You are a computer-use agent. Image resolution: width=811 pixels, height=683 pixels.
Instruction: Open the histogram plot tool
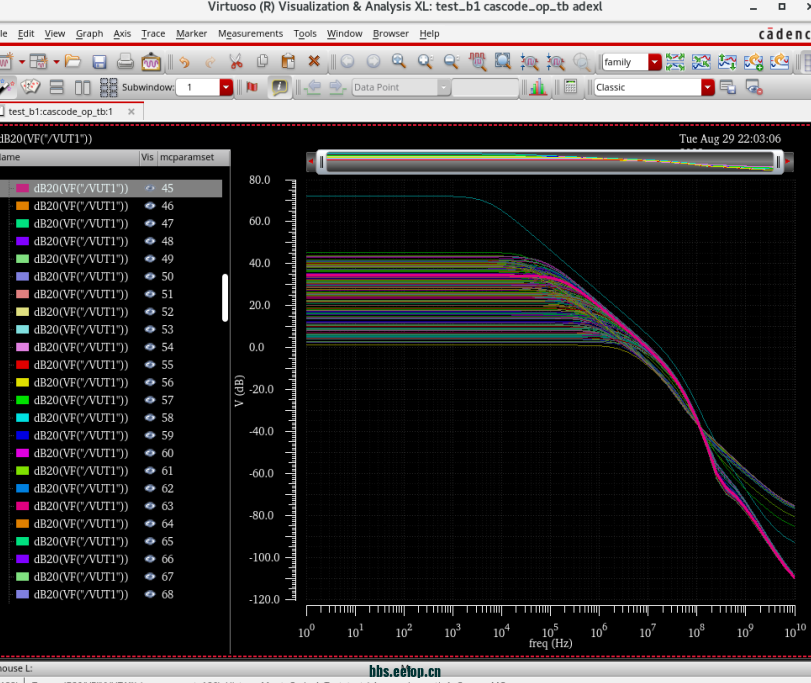(x=538, y=87)
